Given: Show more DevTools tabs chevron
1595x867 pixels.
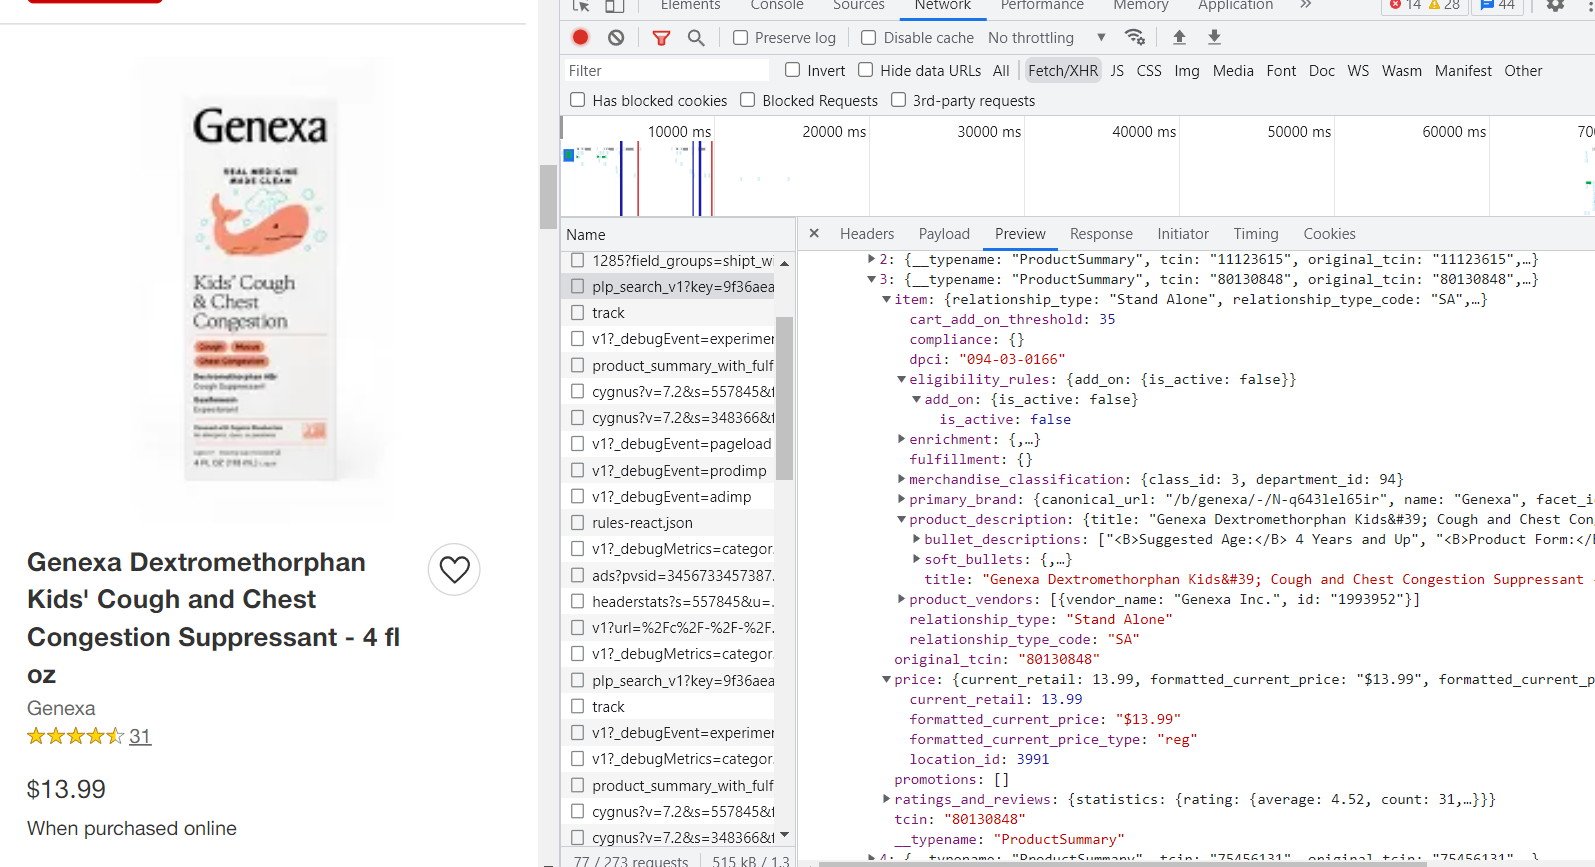Looking at the screenshot, I should tap(1305, 5).
